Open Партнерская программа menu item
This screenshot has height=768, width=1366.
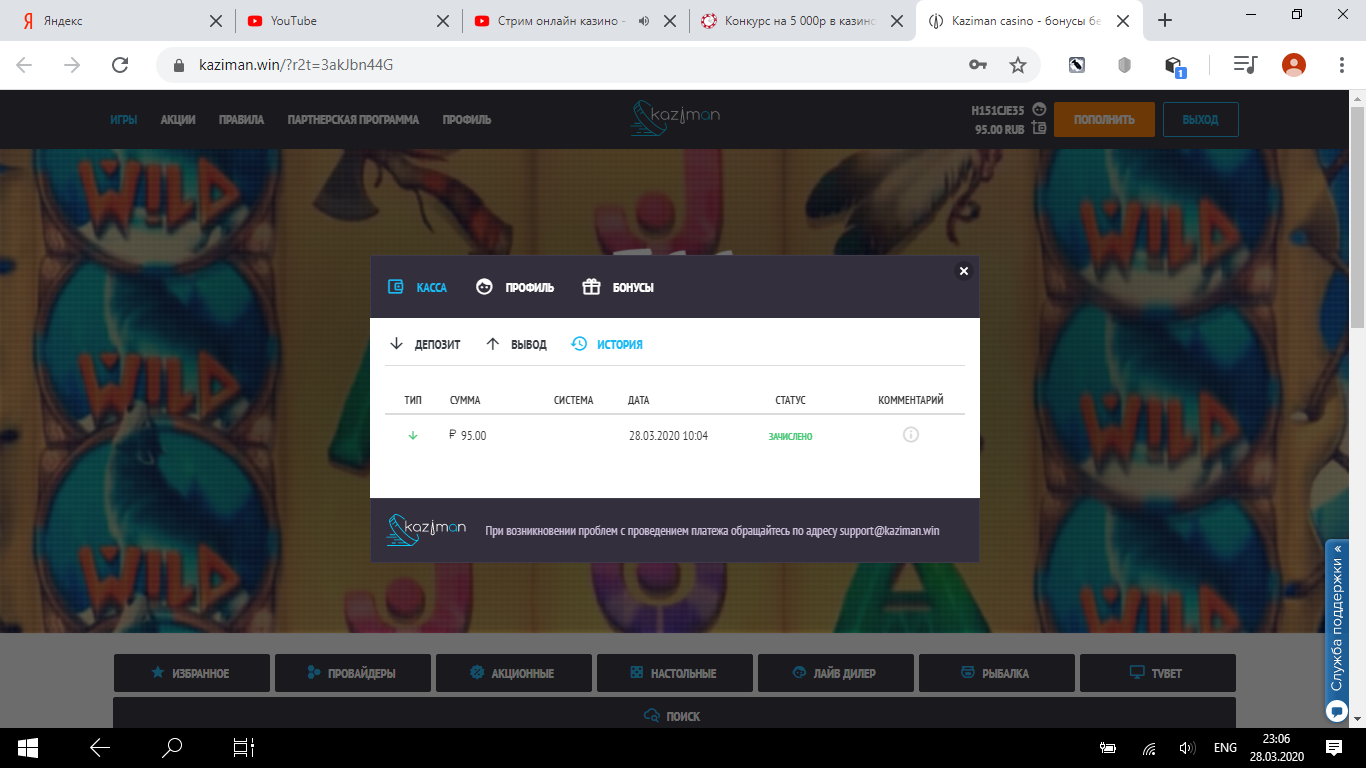tap(353, 119)
